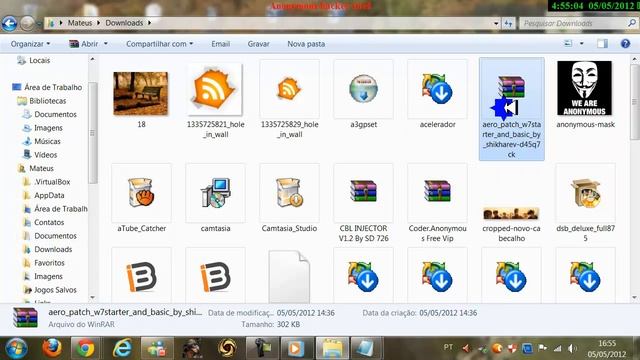Image resolution: width=640 pixels, height=360 pixels.
Task: Select the 1335725829_hole_in_wall small RSS icon
Action: (289, 89)
